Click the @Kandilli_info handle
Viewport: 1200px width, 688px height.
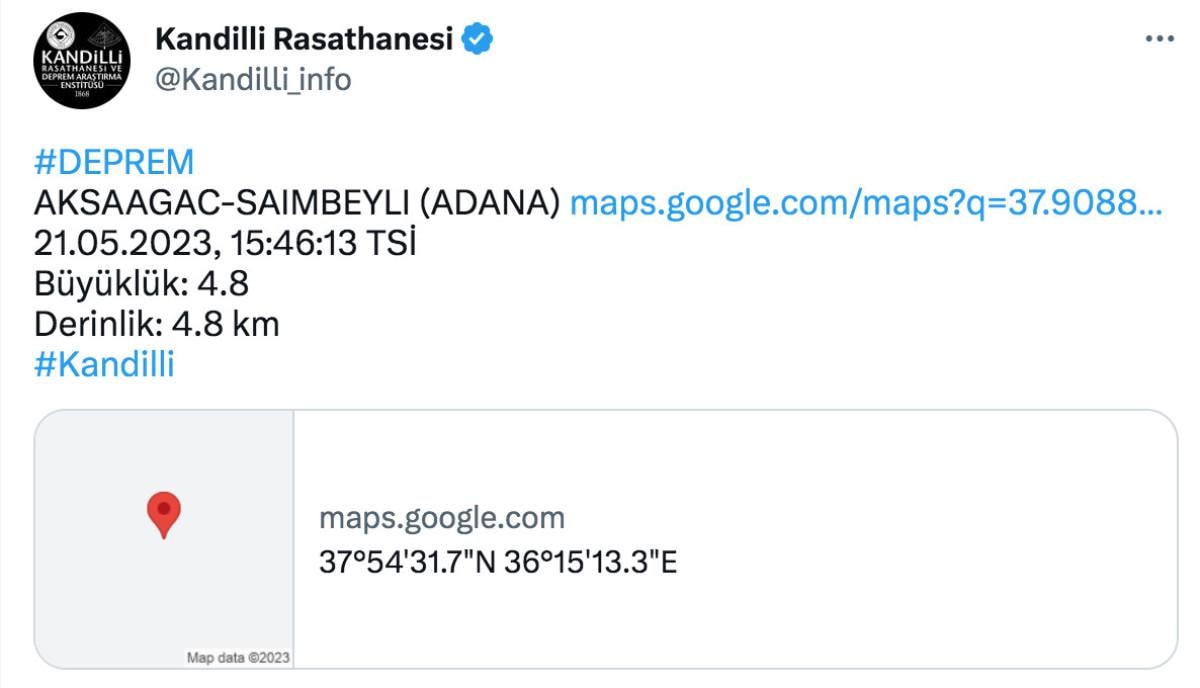(253, 79)
